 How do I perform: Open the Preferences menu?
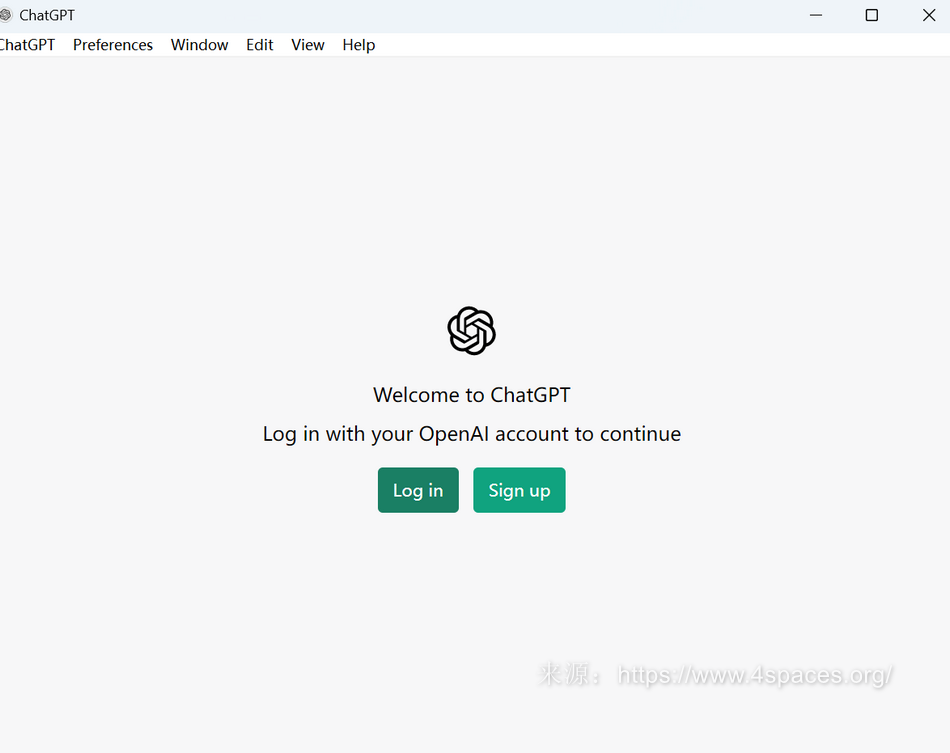click(x=113, y=45)
